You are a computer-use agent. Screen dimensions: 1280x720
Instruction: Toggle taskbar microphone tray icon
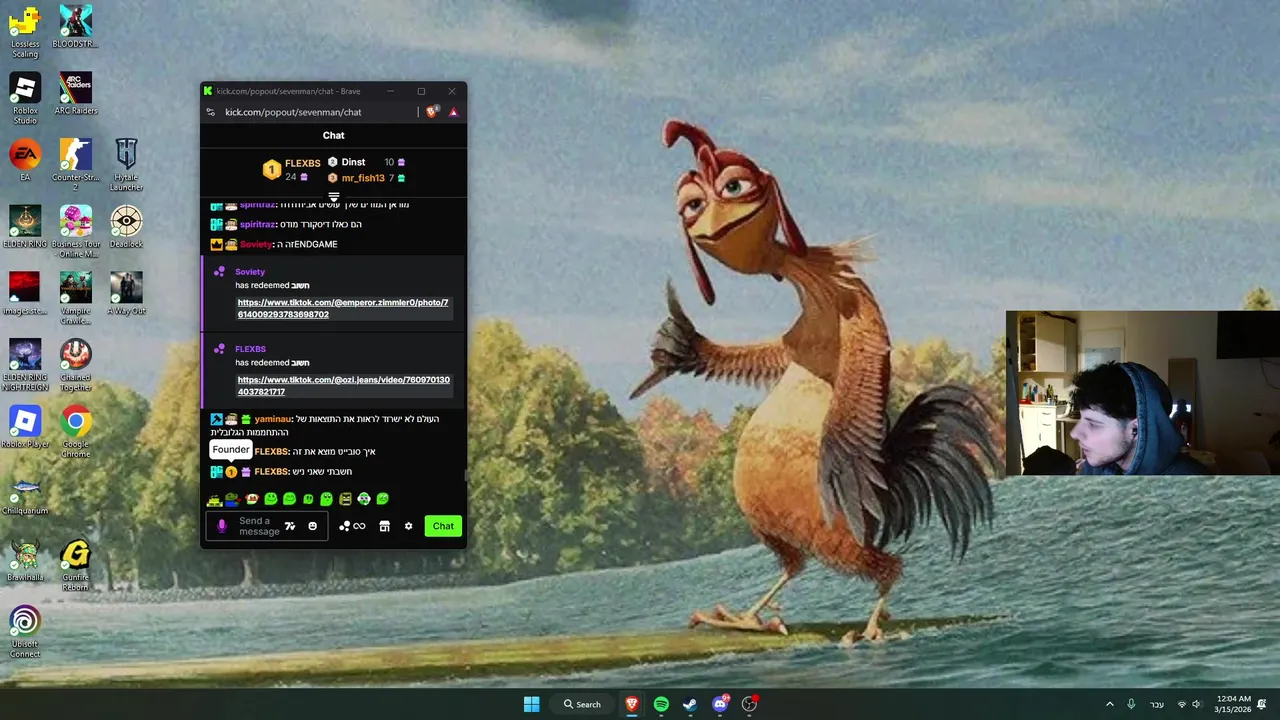1131,704
